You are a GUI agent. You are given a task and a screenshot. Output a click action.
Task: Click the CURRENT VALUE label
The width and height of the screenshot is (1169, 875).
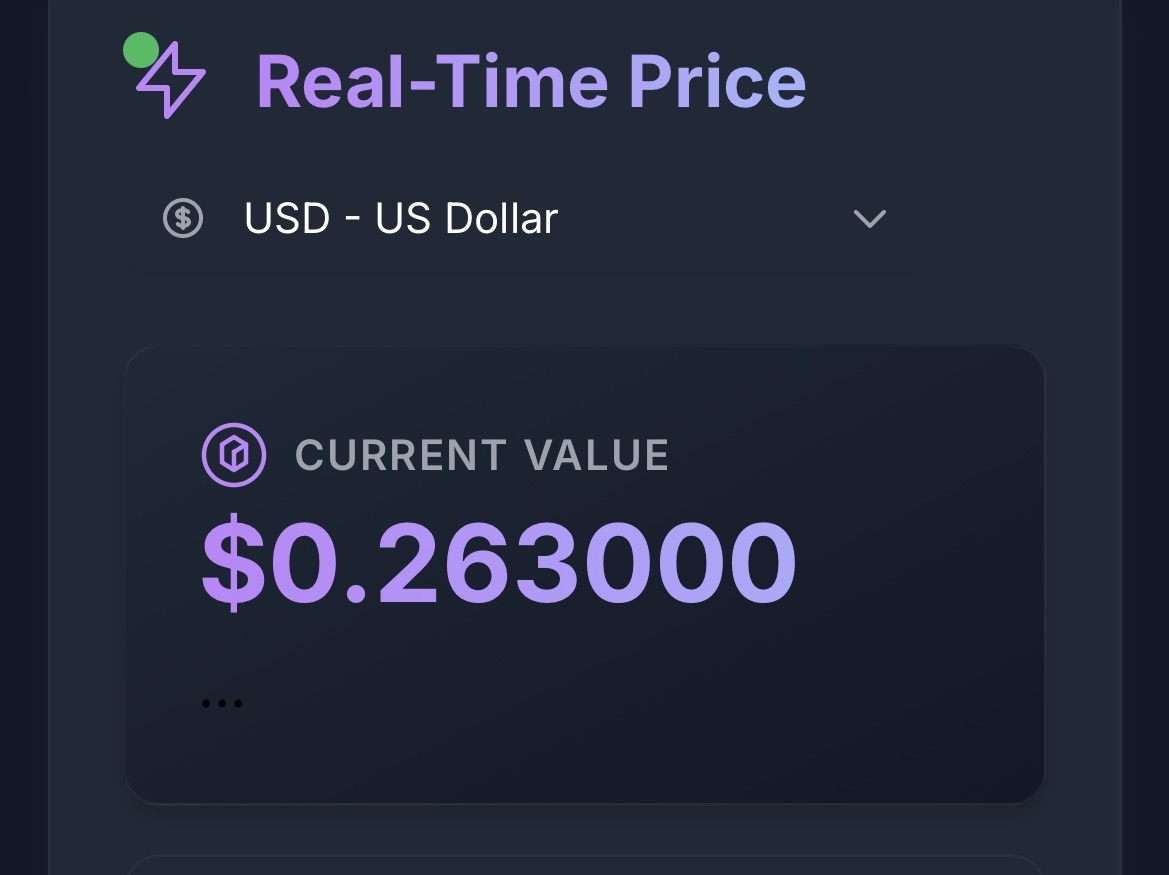[482, 455]
